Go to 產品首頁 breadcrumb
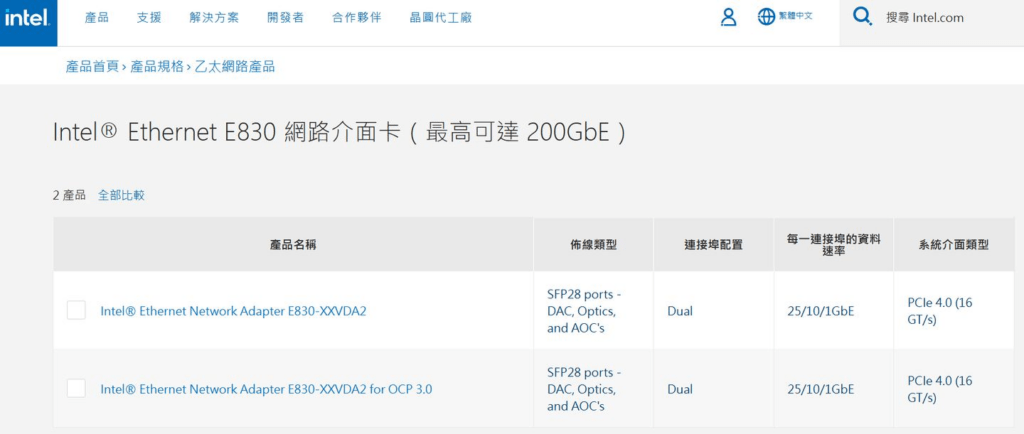 coord(92,66)
